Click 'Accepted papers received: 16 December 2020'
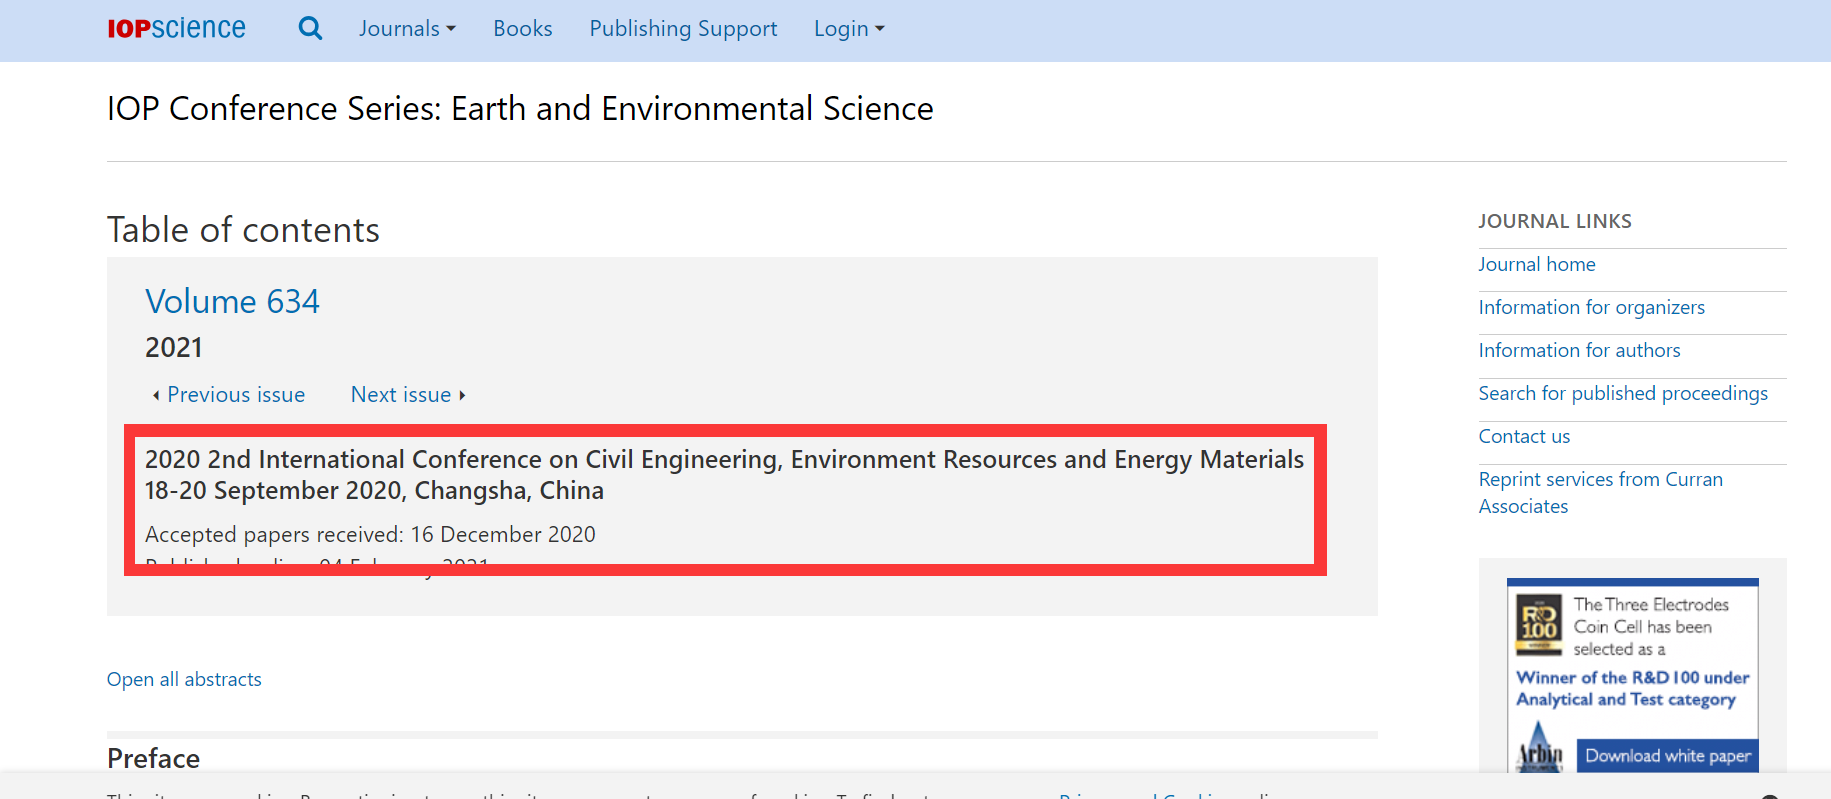 (x=370, y=534)
